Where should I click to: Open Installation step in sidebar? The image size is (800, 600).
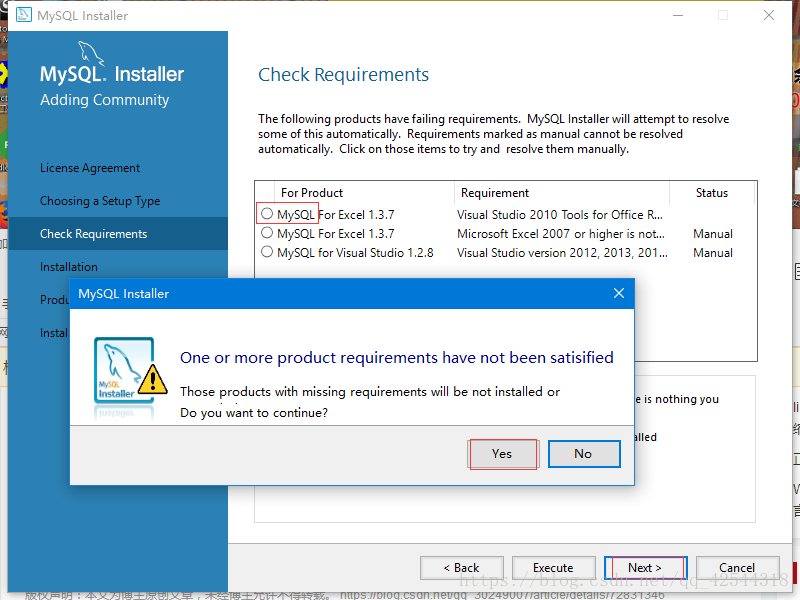69,267
